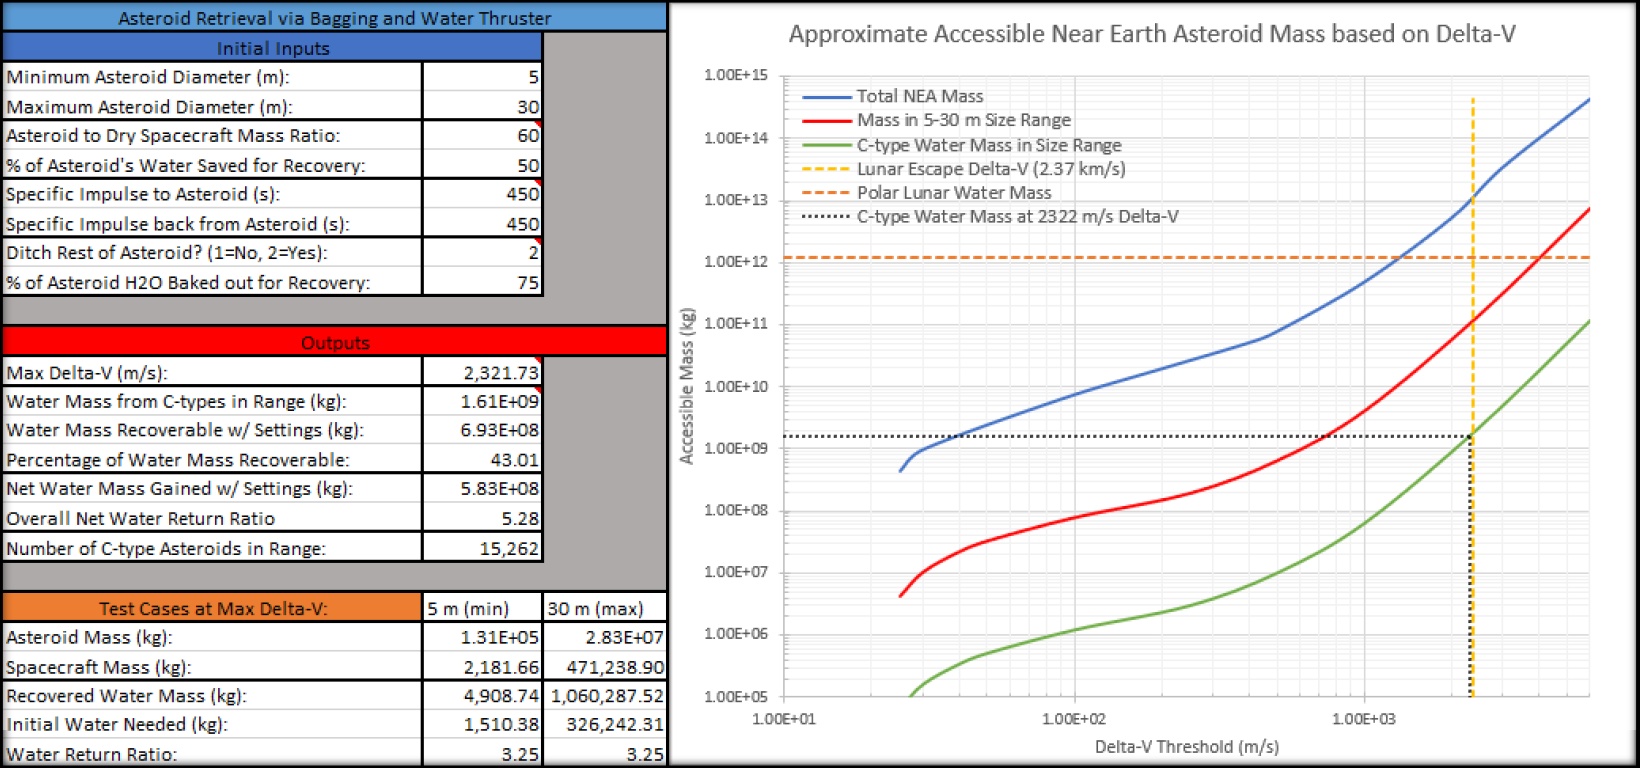
Task: Select the Outputs red header cell
Action: 334,342
